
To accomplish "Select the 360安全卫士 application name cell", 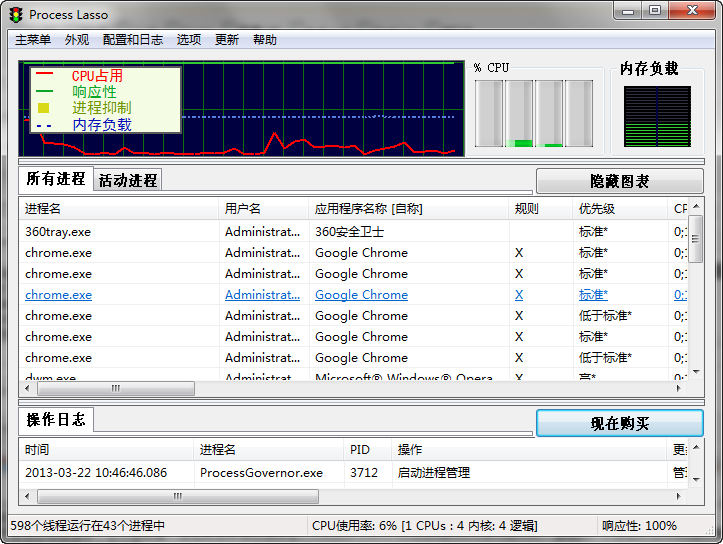I will (x=349, y=231).
